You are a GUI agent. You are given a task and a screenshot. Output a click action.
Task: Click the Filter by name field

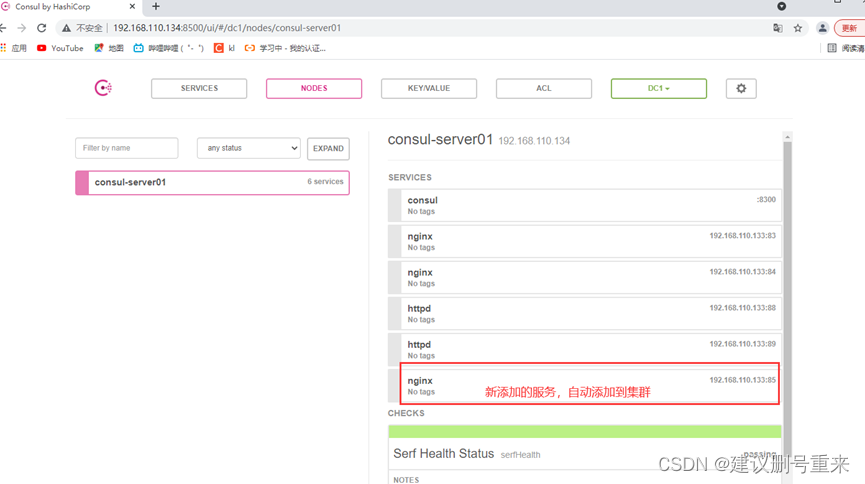tap(127, 148)
